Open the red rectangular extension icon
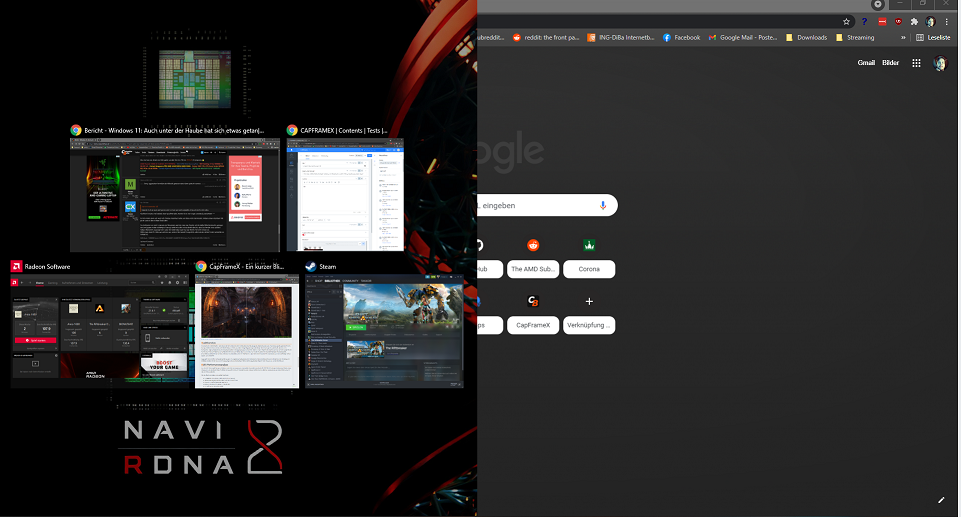The width and height of the screenshot is (961, 517). (882, 21)
